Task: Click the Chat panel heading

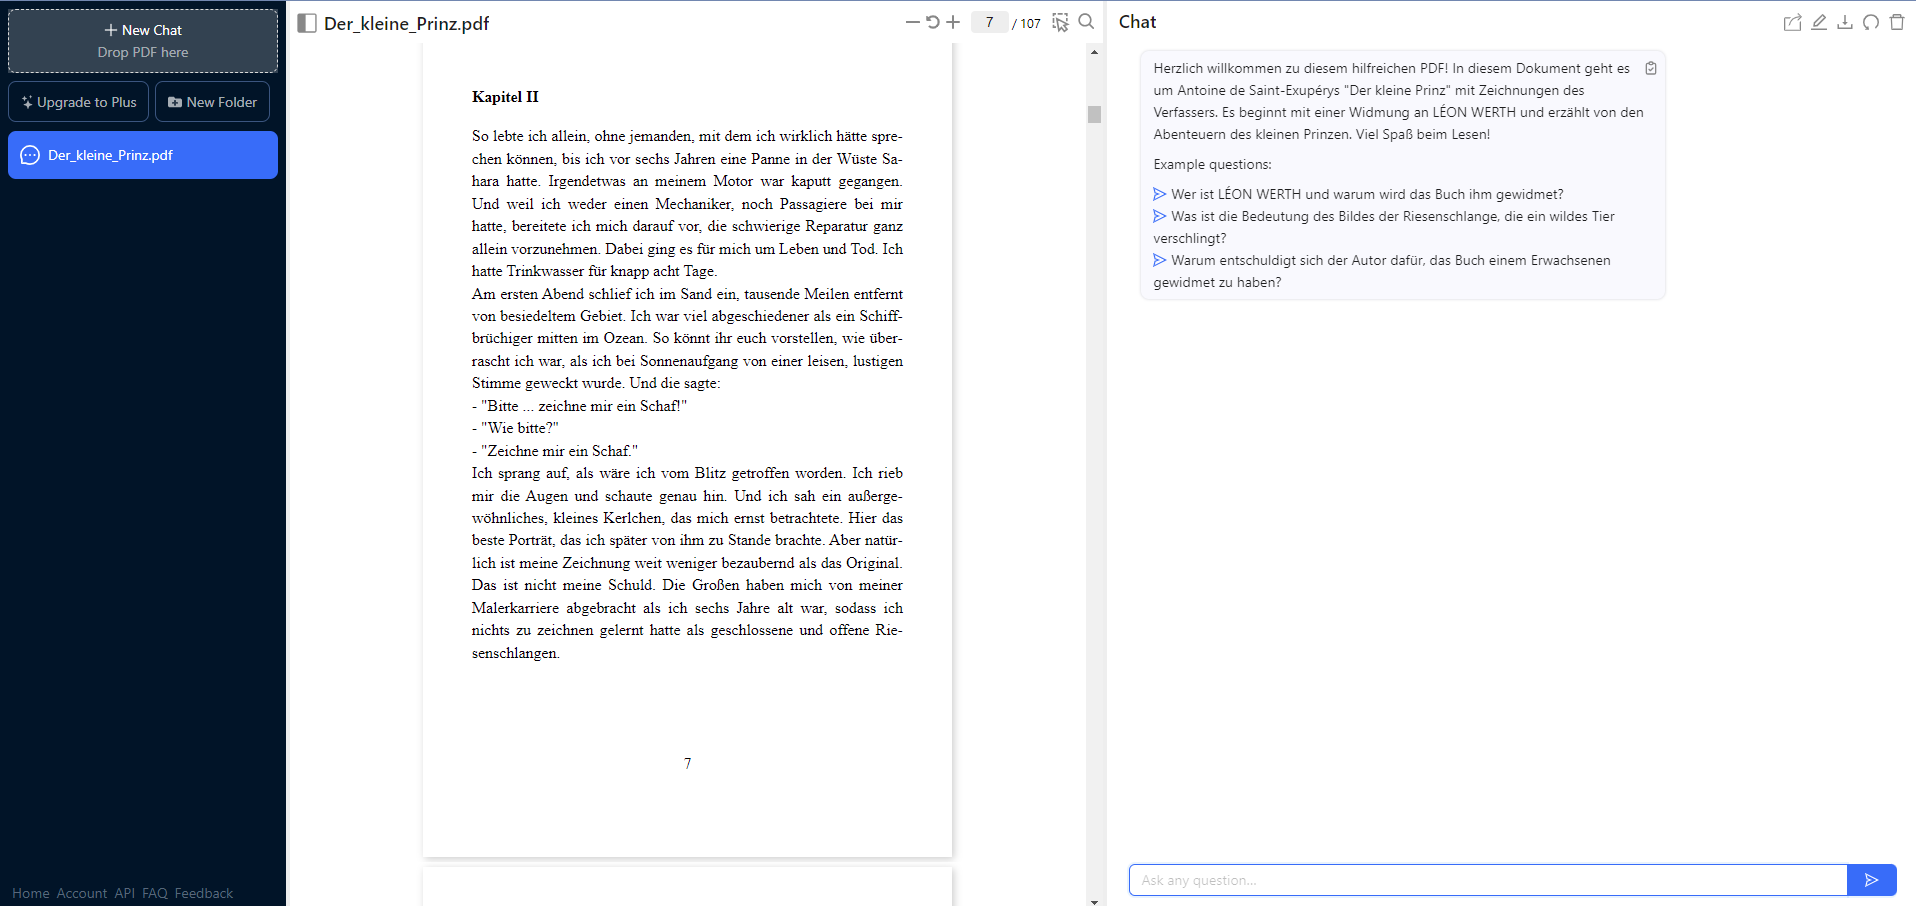Action: [1137, 22]
